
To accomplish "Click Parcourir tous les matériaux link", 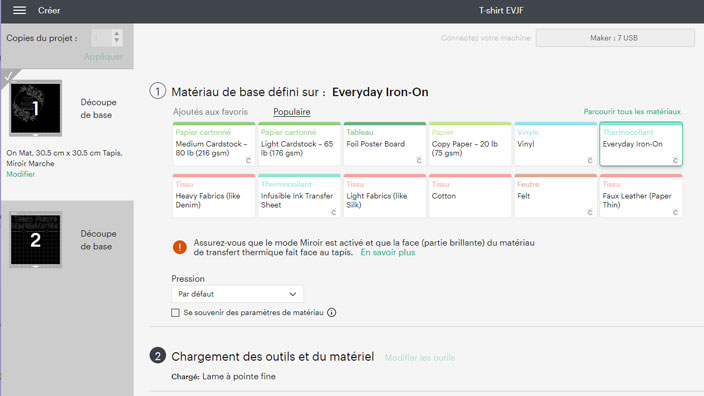I will coord(632,111).
